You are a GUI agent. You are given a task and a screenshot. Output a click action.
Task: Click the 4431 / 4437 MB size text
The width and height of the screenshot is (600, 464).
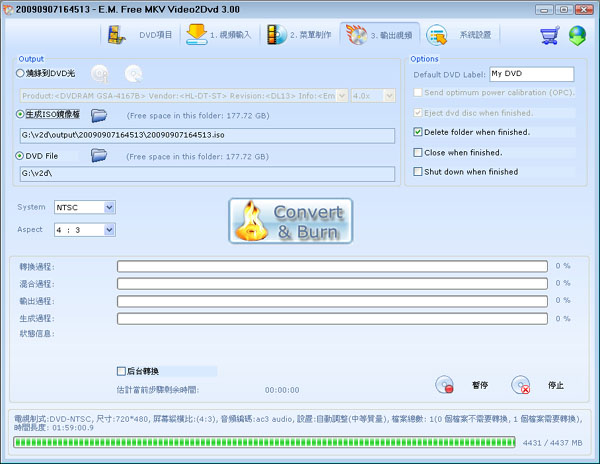click(552, 443)
